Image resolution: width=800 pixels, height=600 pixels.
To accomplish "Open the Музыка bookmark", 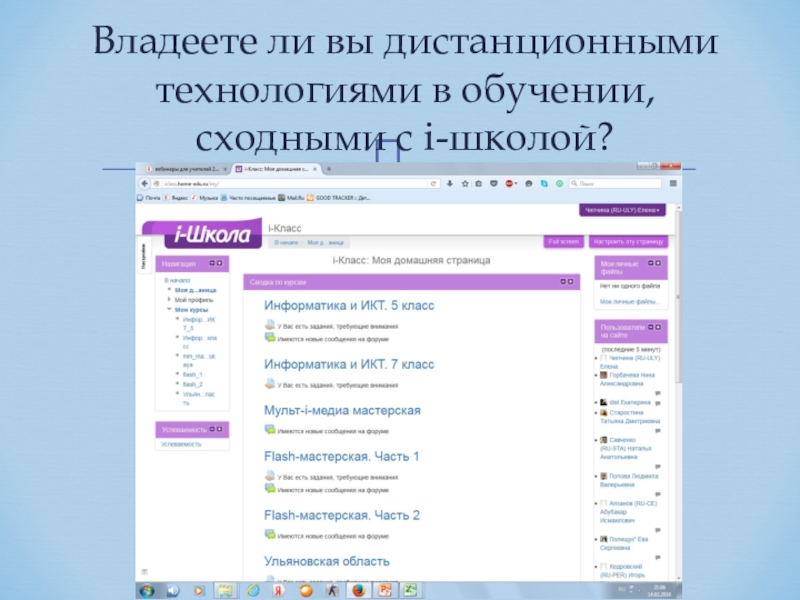I will pyautogui.click(x=204, y=198).
